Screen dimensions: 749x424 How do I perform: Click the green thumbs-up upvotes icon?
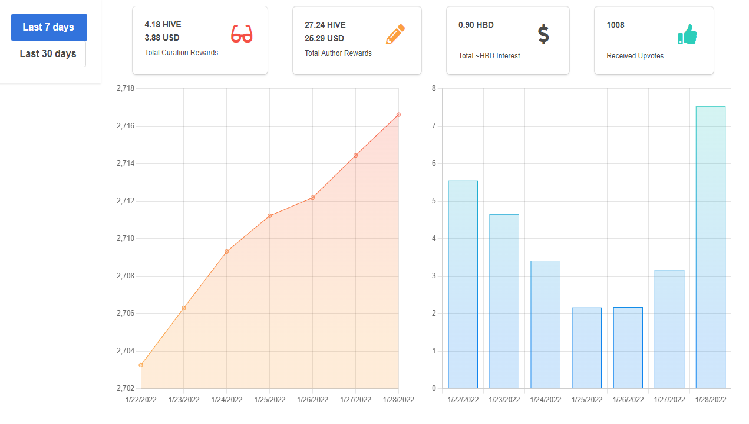coord(687,34)
